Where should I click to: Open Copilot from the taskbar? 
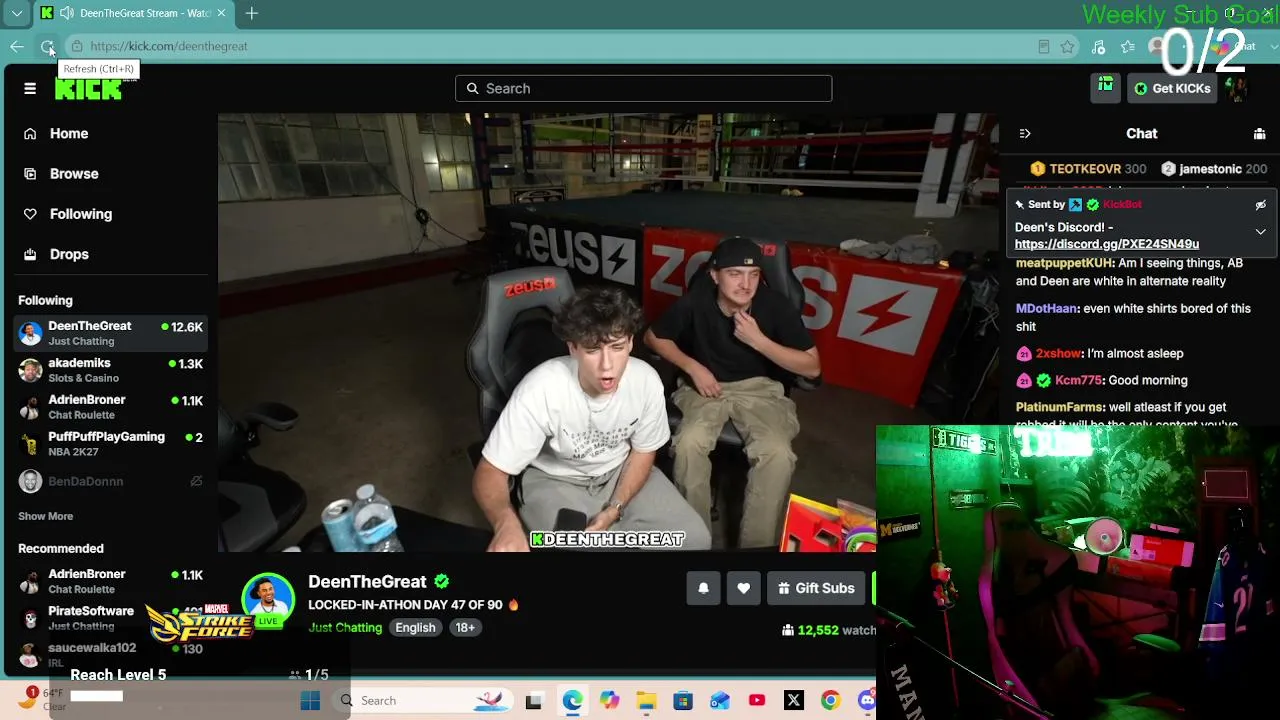click(x=609, y=701)
